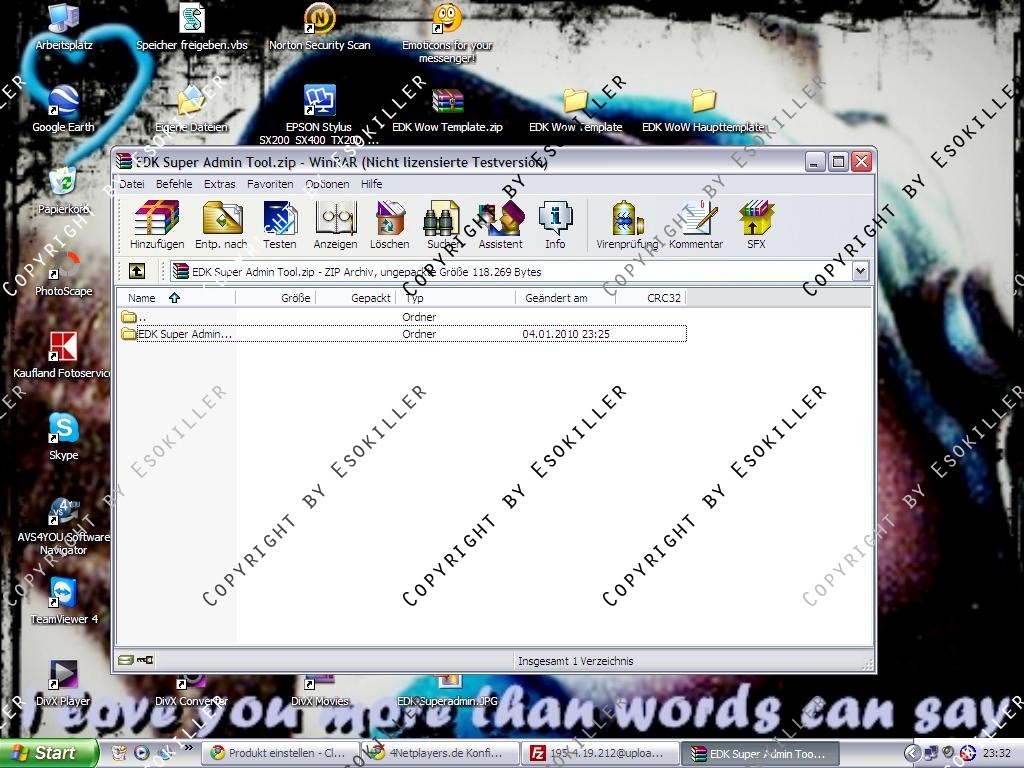Sort list by Geändert am column header

click(566, 298)
